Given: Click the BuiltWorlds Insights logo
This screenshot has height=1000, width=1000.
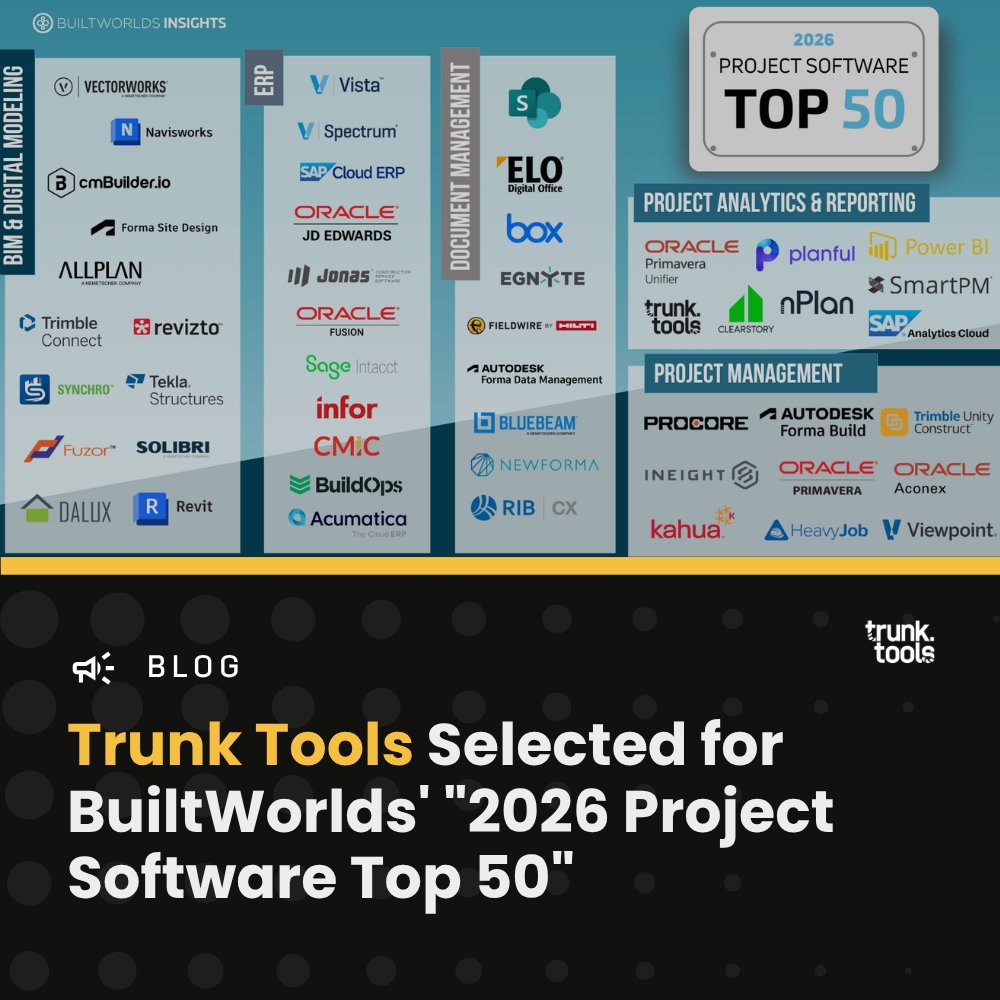Looking at the screenshot, I should click(129, 23).
